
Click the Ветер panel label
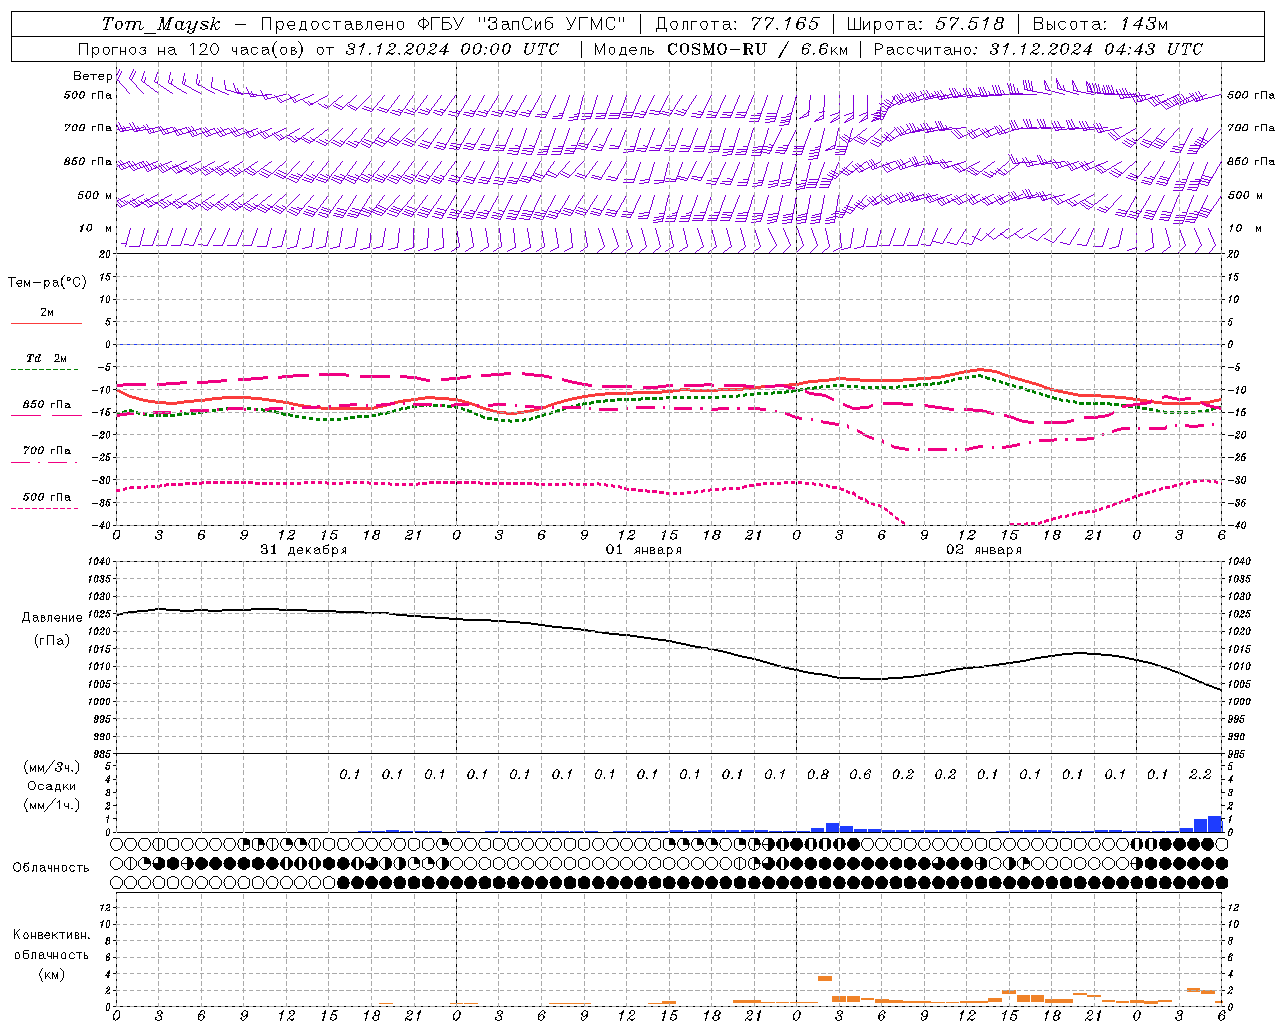click(92, 76)
